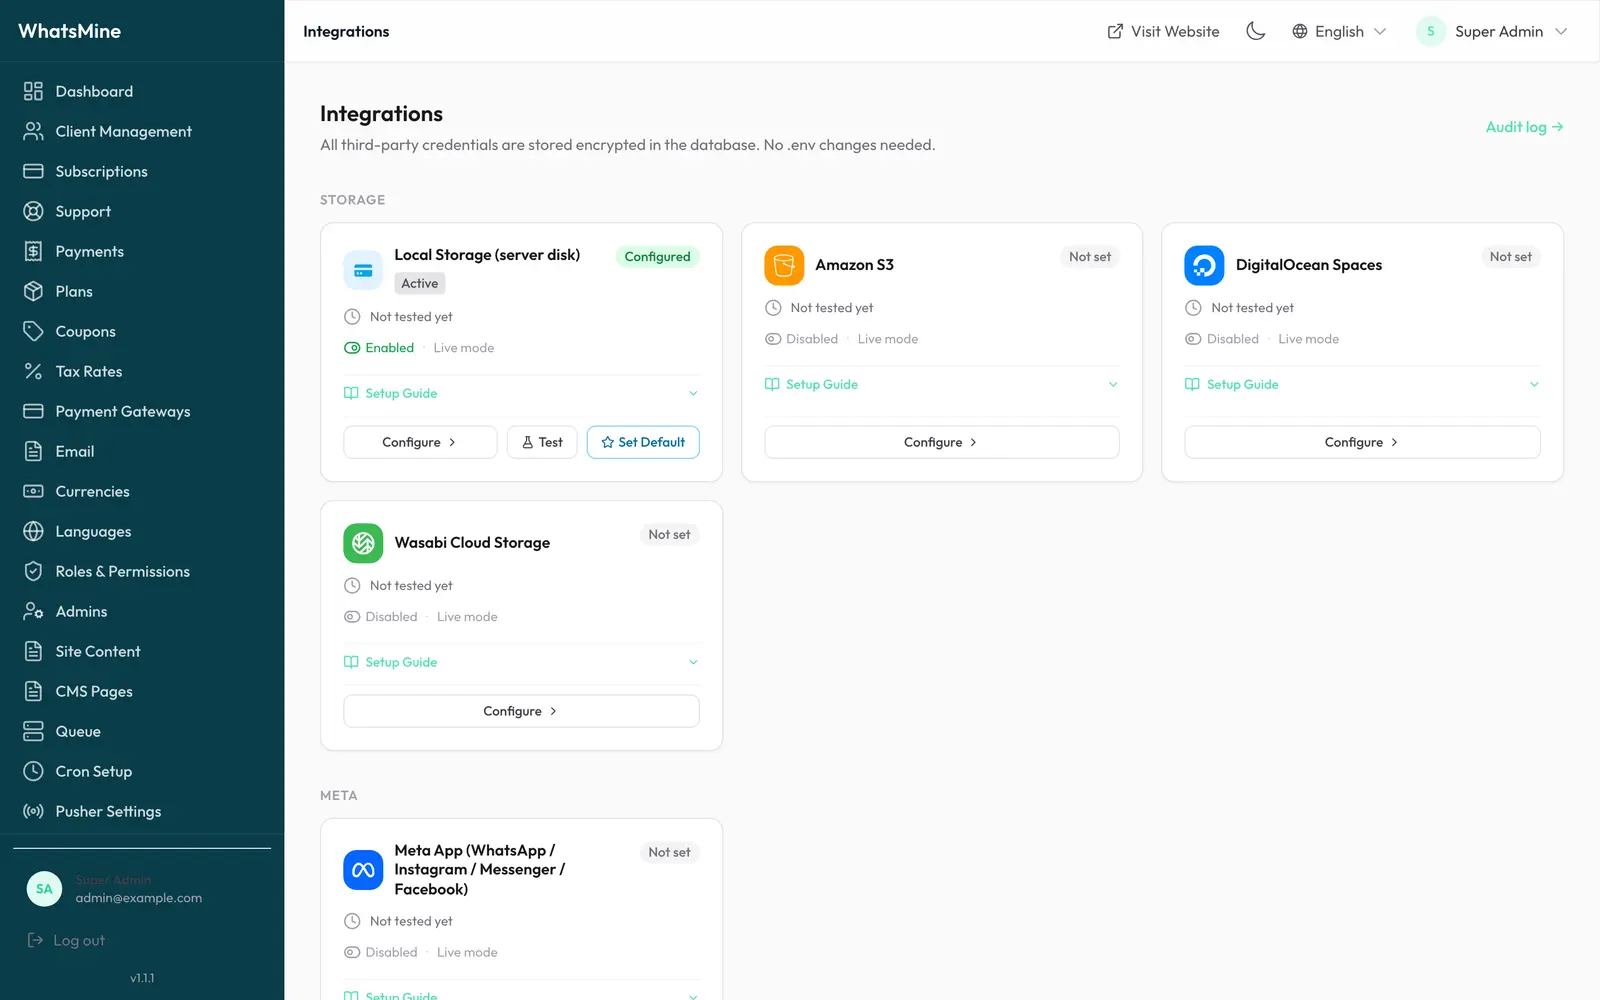Open Roles & Permissions menu item
The height and width of the screenshot is (1000, 1600).
pyautogui.click(x=142, y=571)
